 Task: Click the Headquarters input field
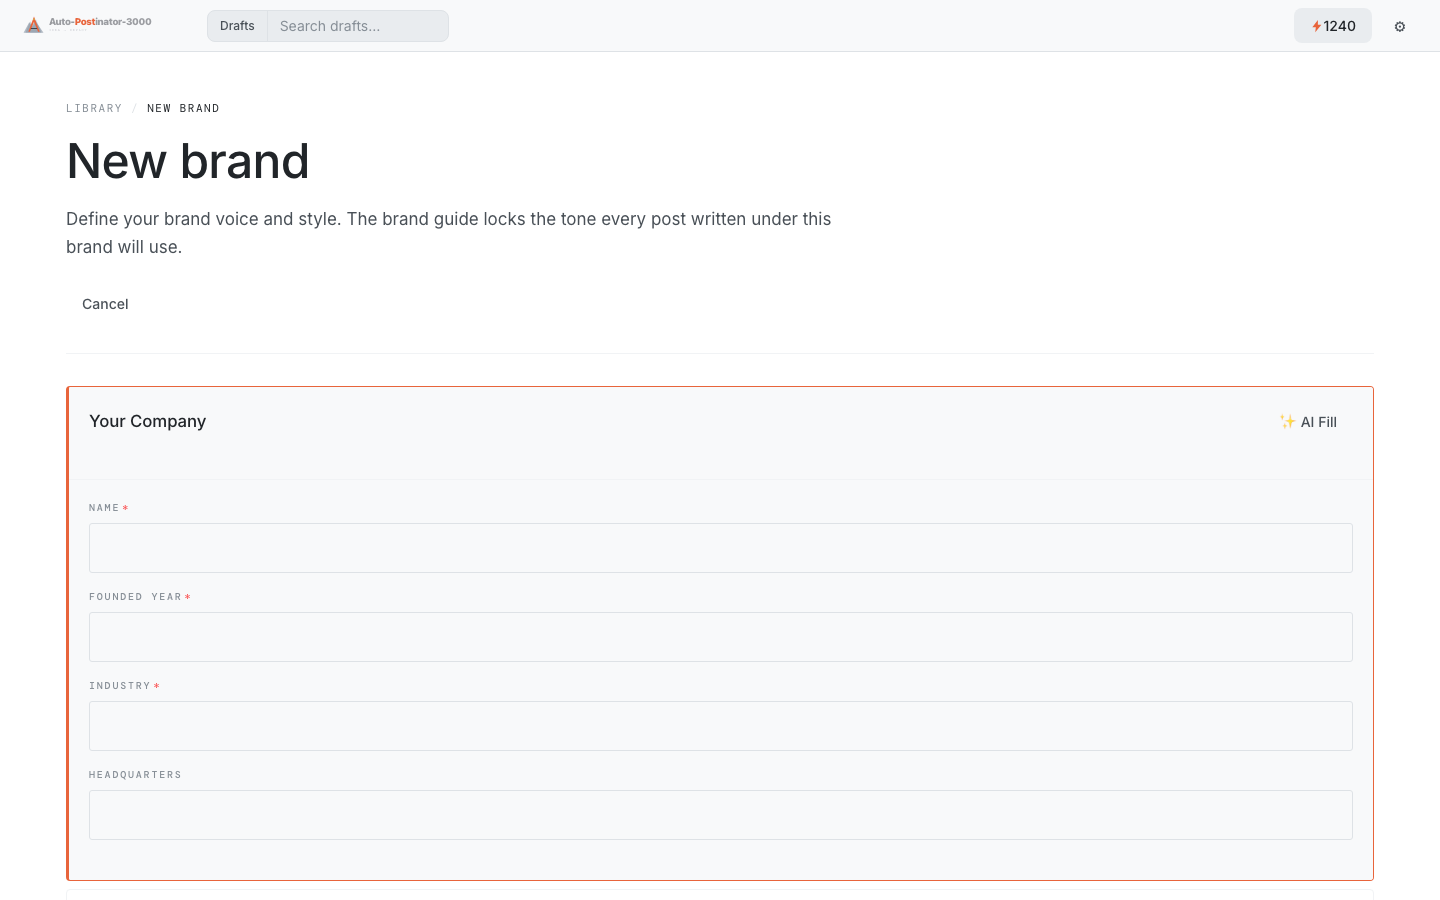[x=721, y=815]
